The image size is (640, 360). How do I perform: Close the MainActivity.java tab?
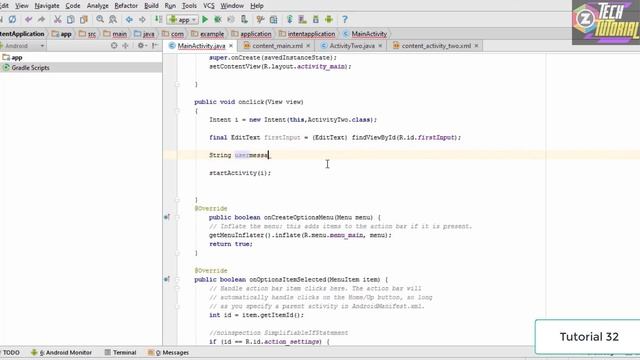tap(231, 46)
